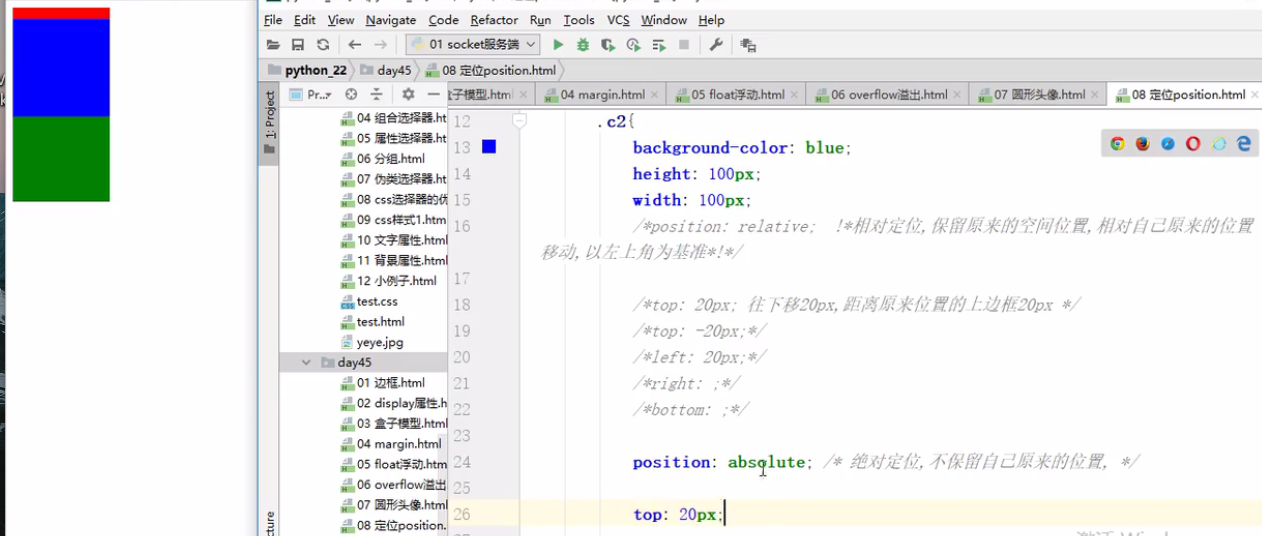1262x536 pixels.
Task: Open page in Firefox browser icon
Action: [1143, 144]
